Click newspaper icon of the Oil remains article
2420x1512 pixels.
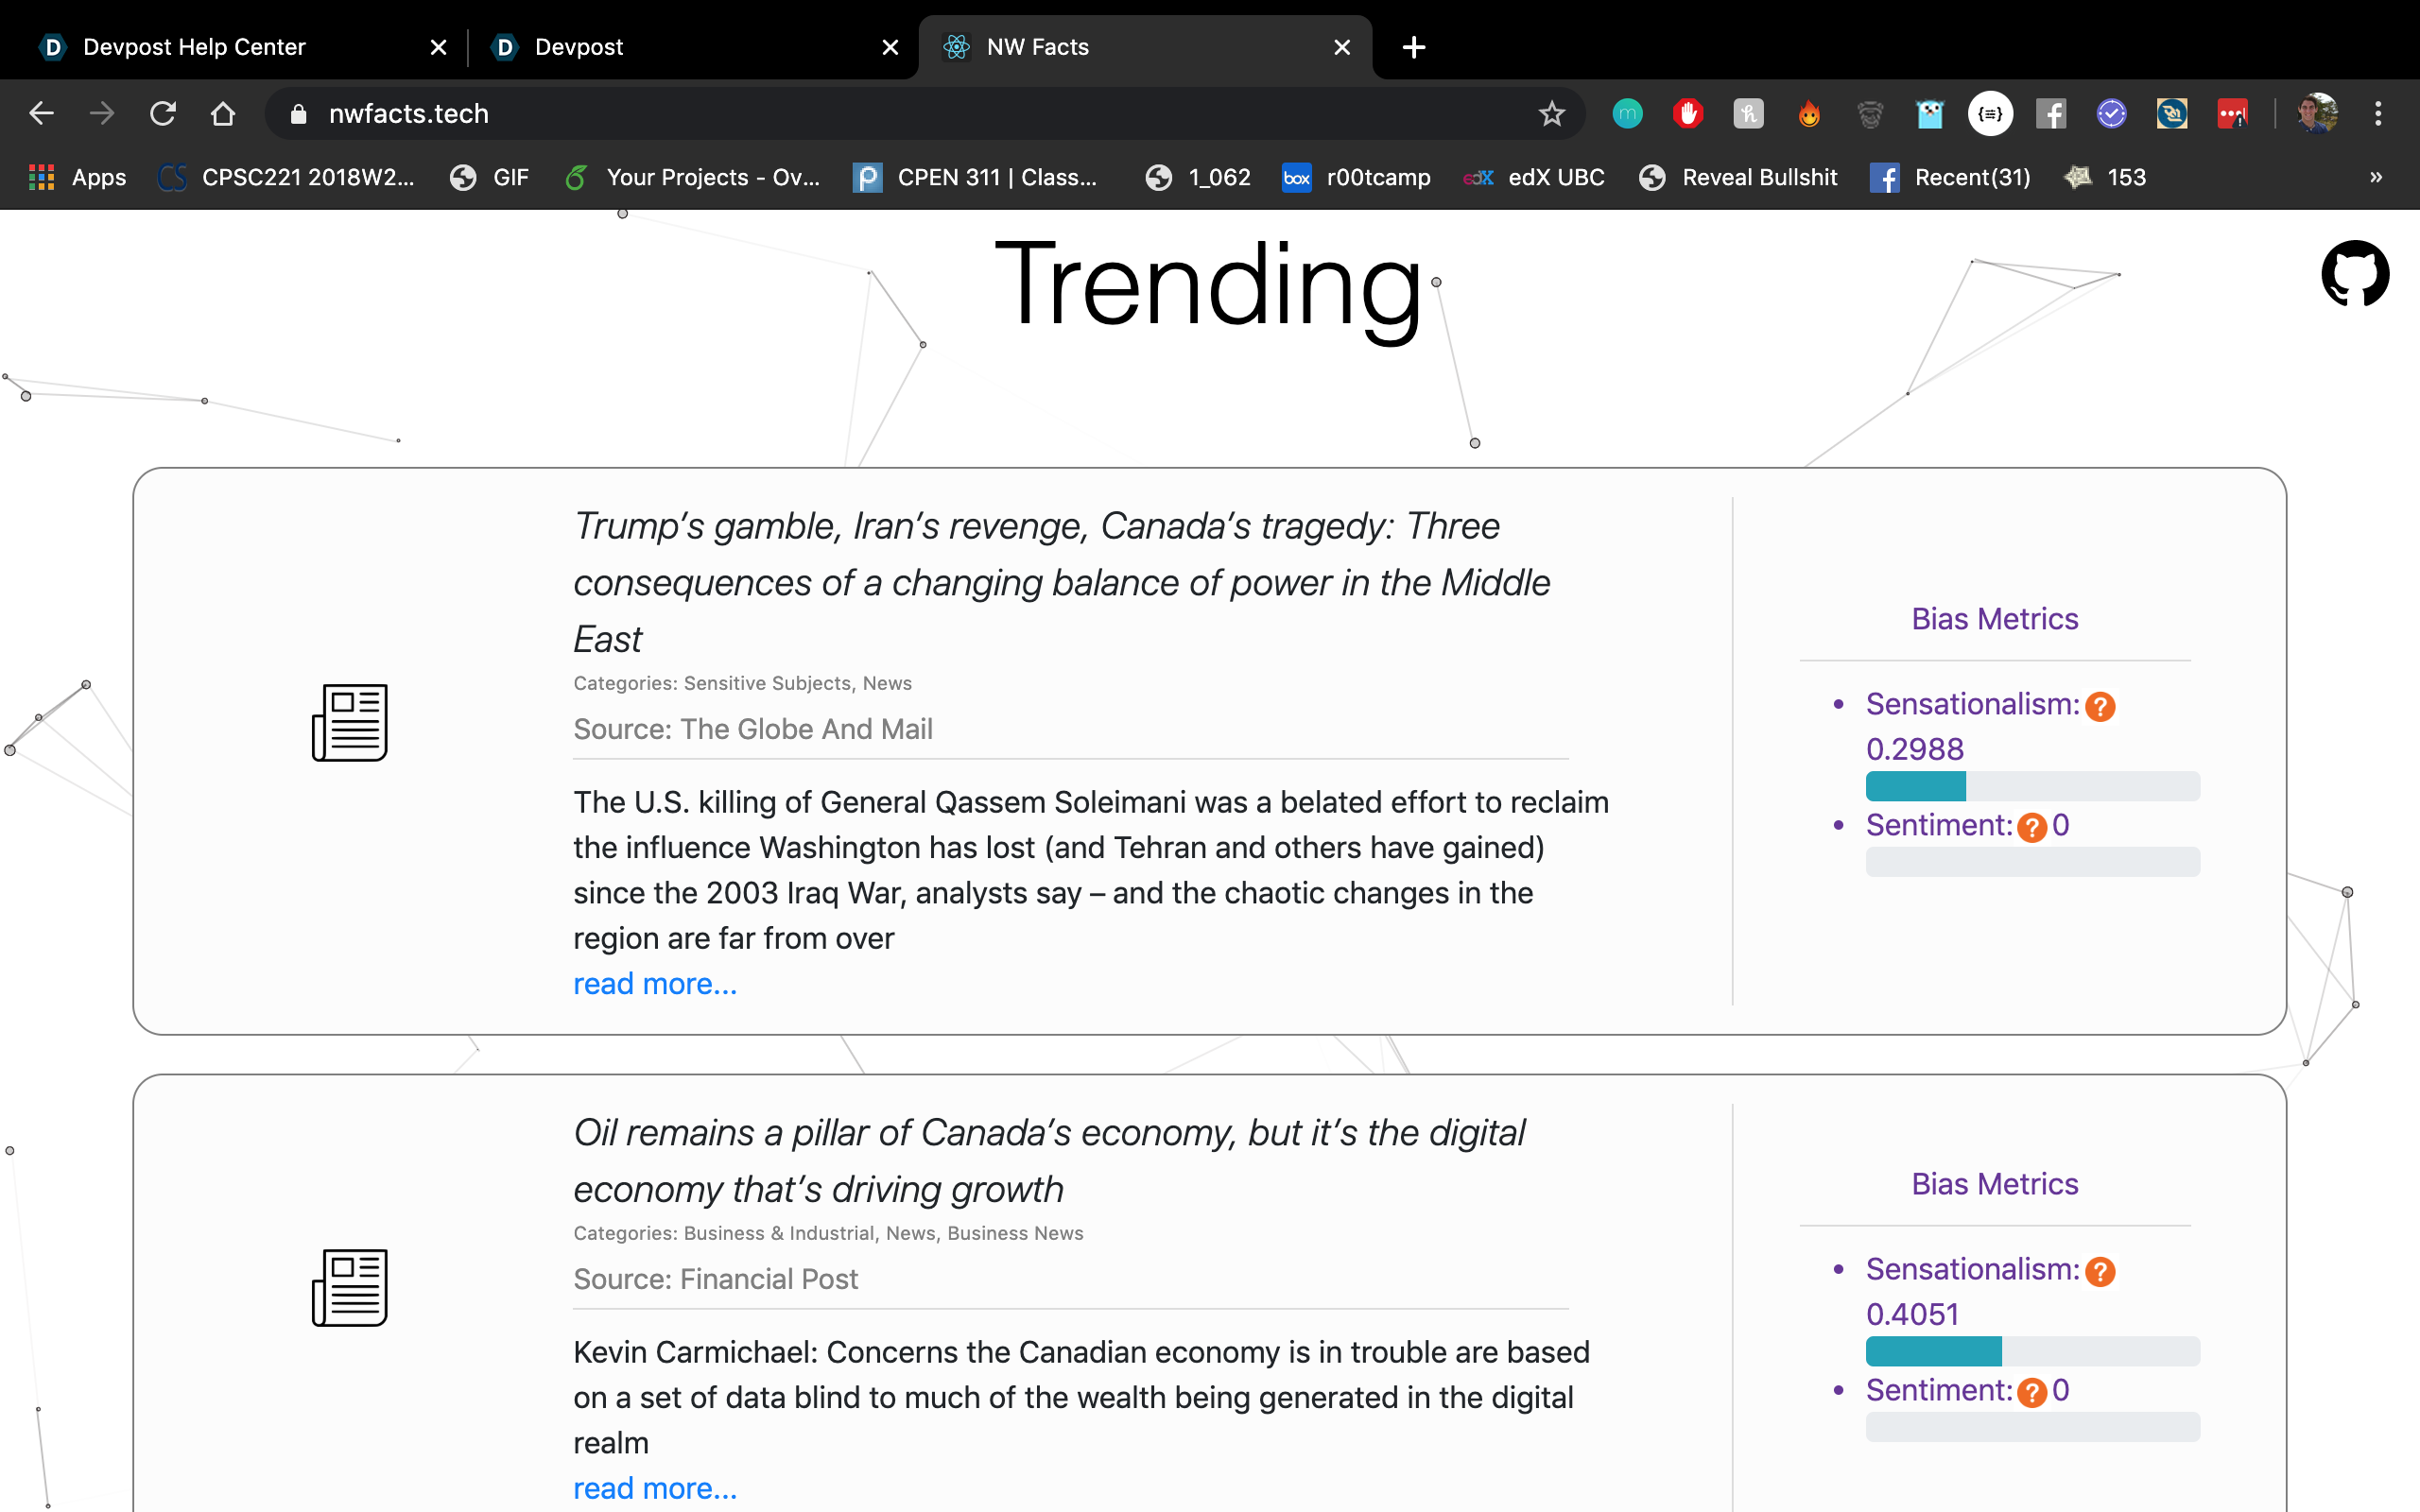350,1287
